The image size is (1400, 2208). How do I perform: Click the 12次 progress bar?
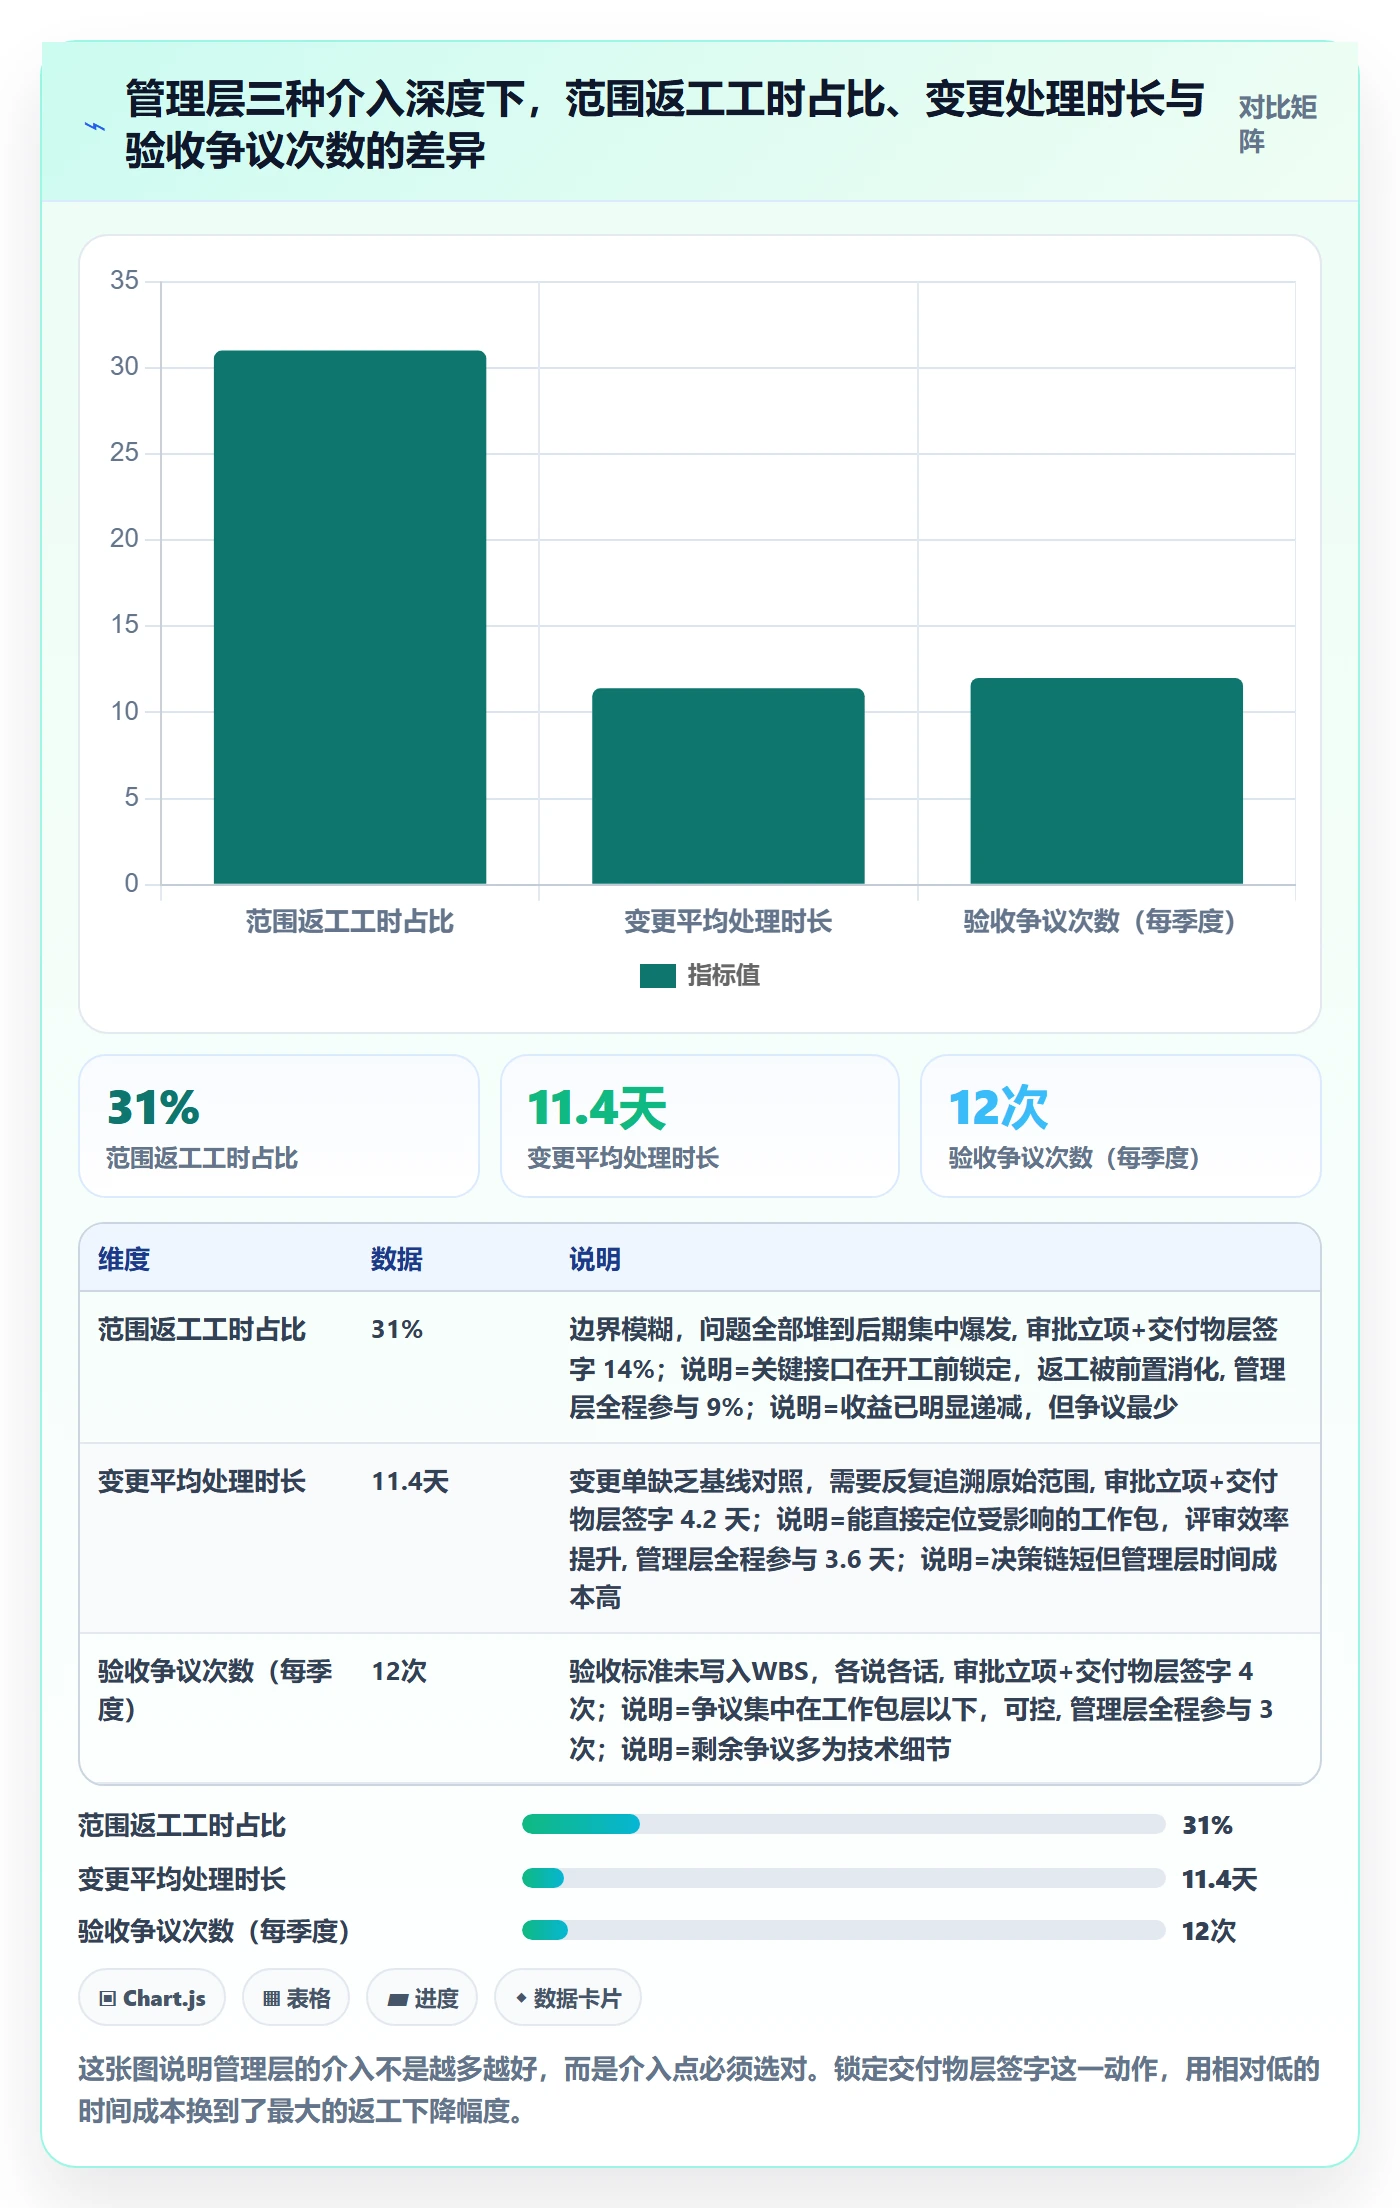click(844, 1930)
